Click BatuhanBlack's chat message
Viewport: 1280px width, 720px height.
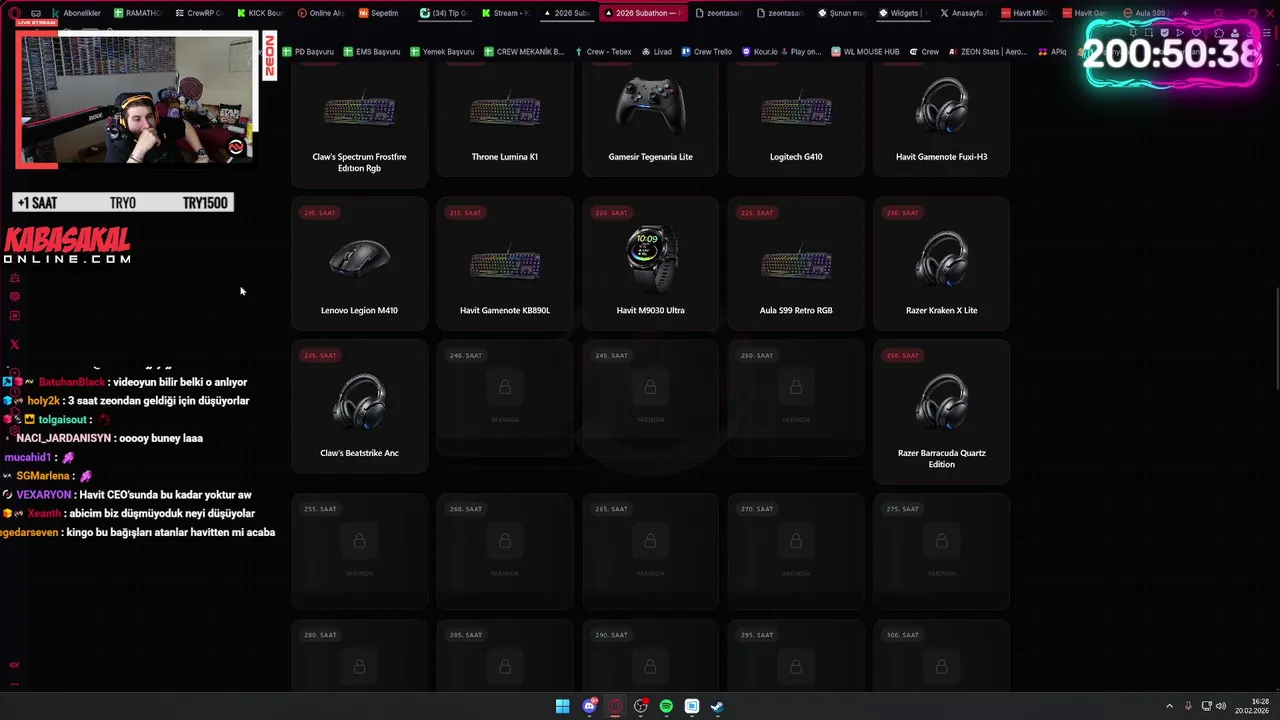[x=125, y=382]
